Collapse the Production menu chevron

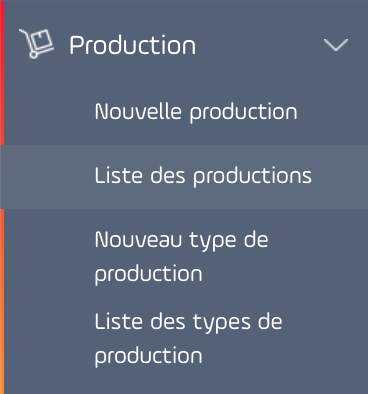coord(336,45)
